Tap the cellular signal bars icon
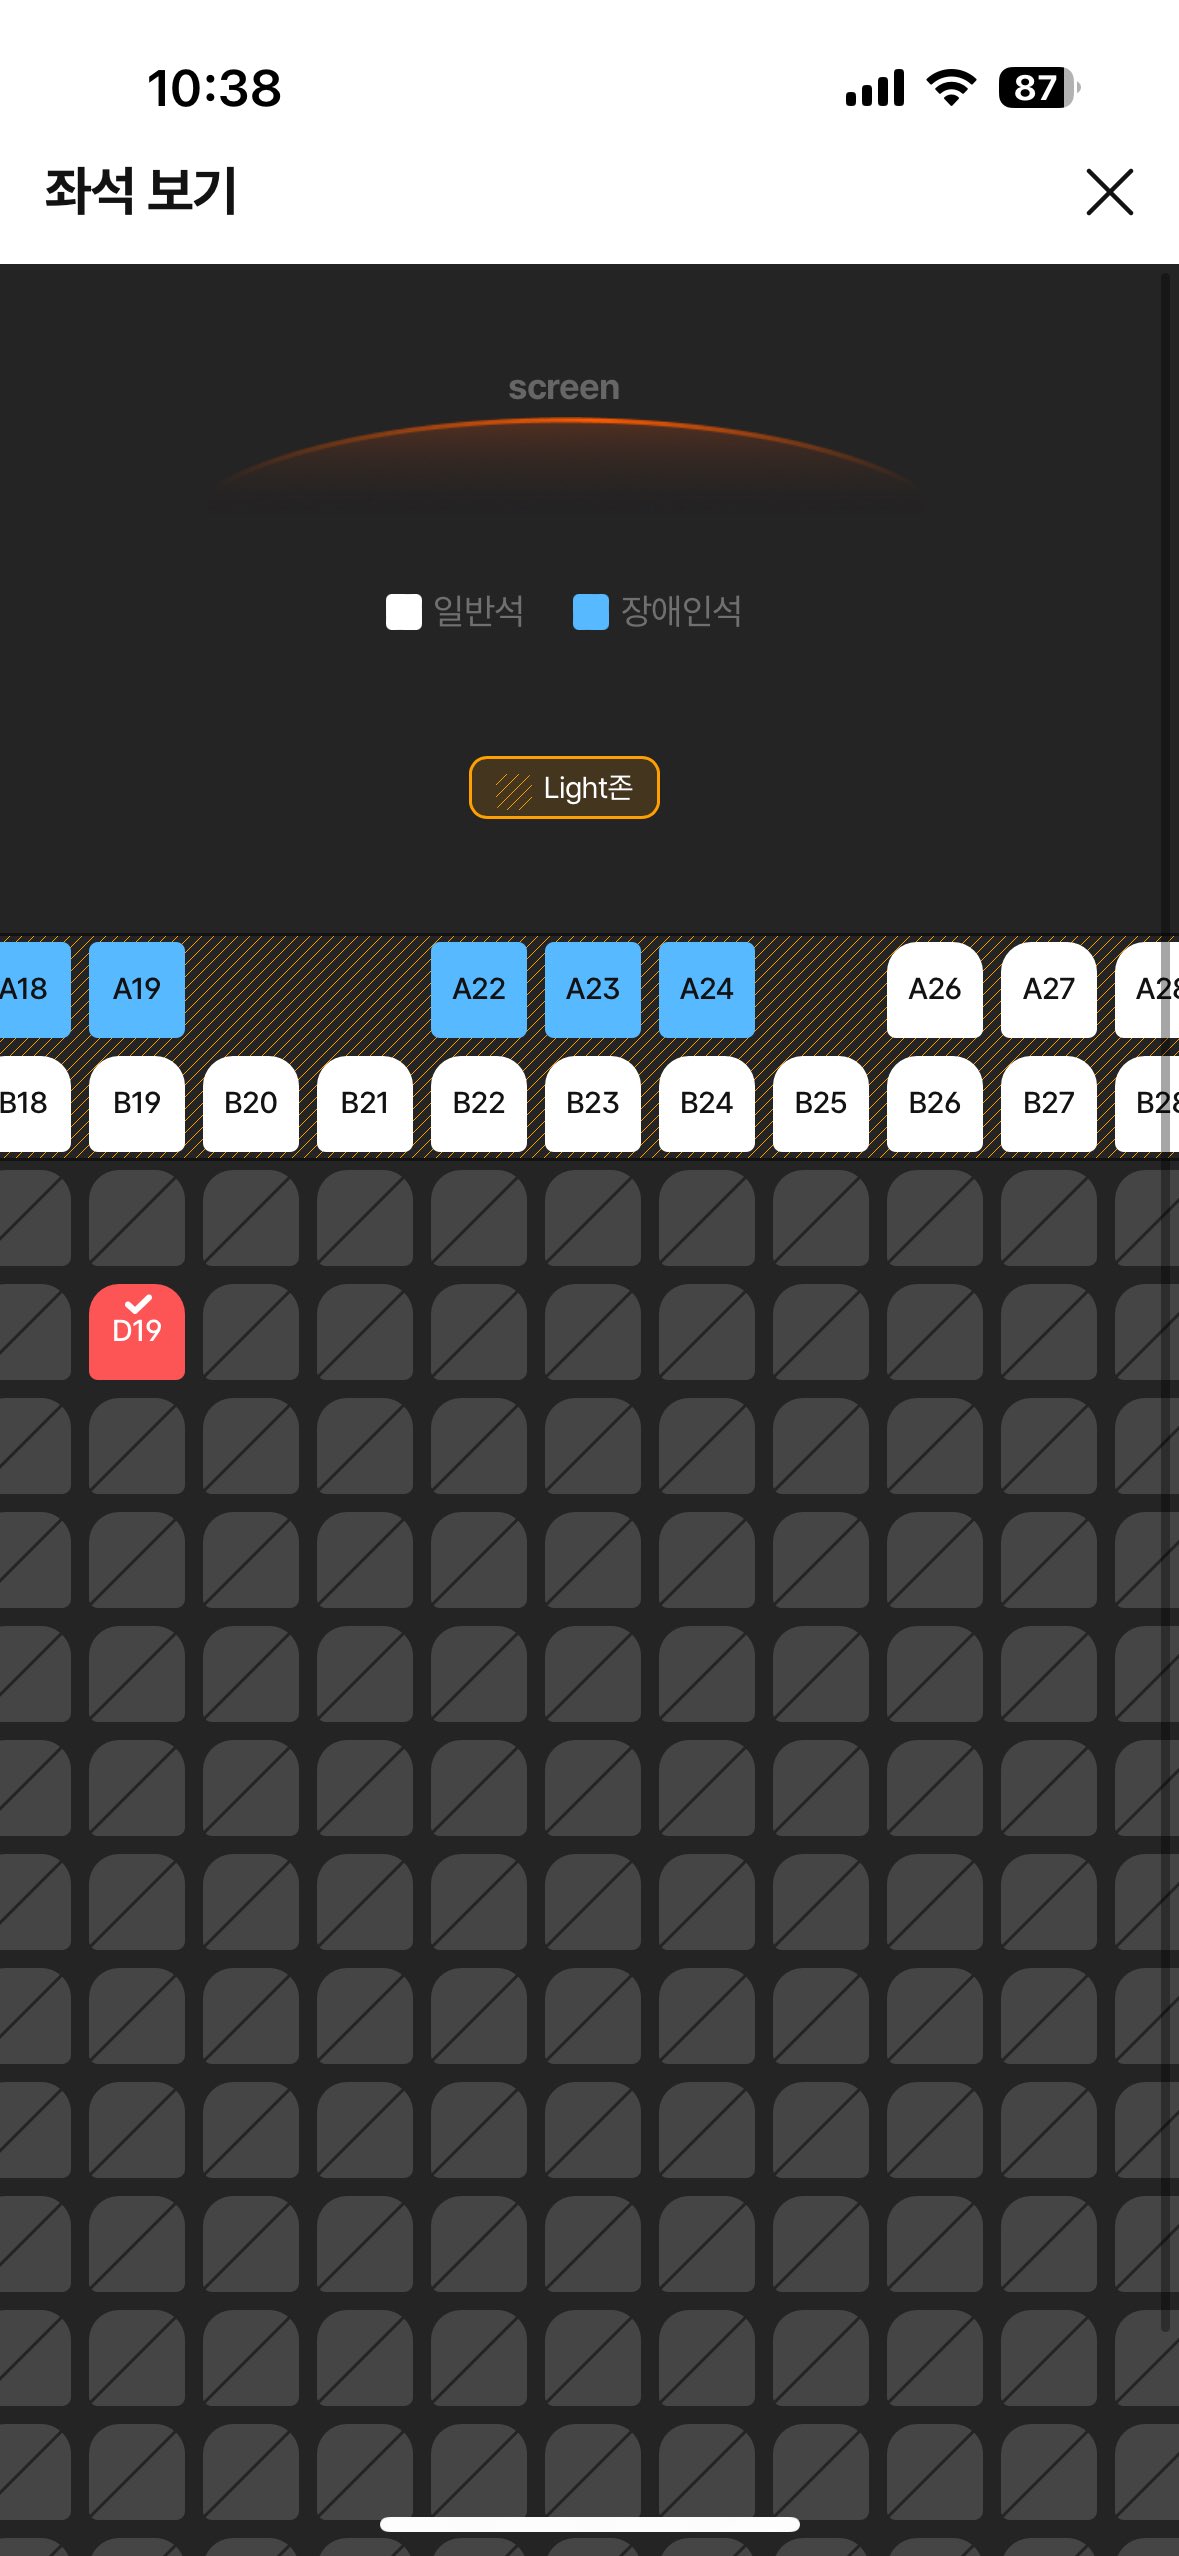The image size is (1179, 2556). click(x=875, y=88)
